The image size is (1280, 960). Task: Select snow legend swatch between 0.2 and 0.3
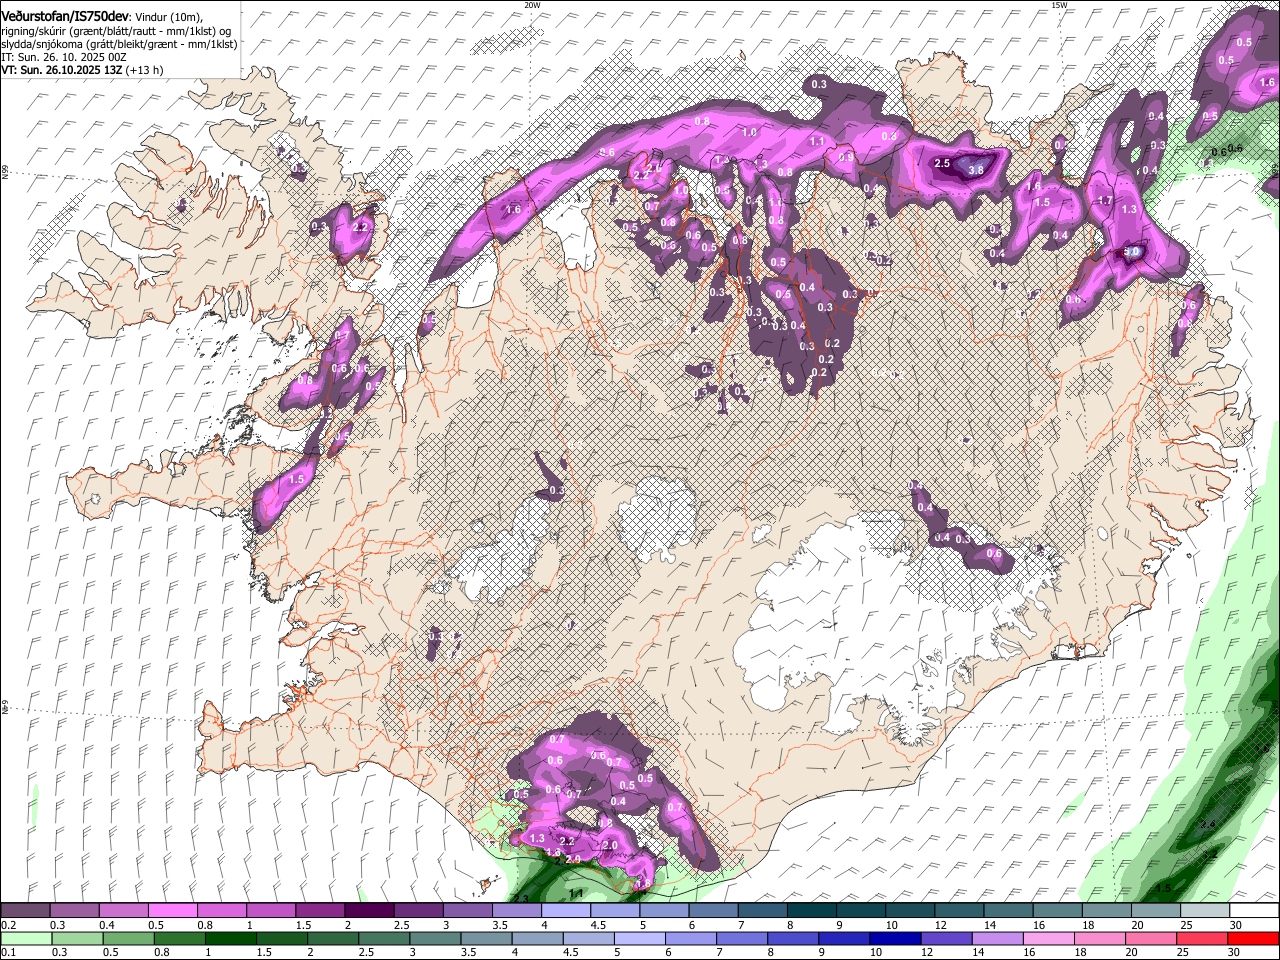26,911
